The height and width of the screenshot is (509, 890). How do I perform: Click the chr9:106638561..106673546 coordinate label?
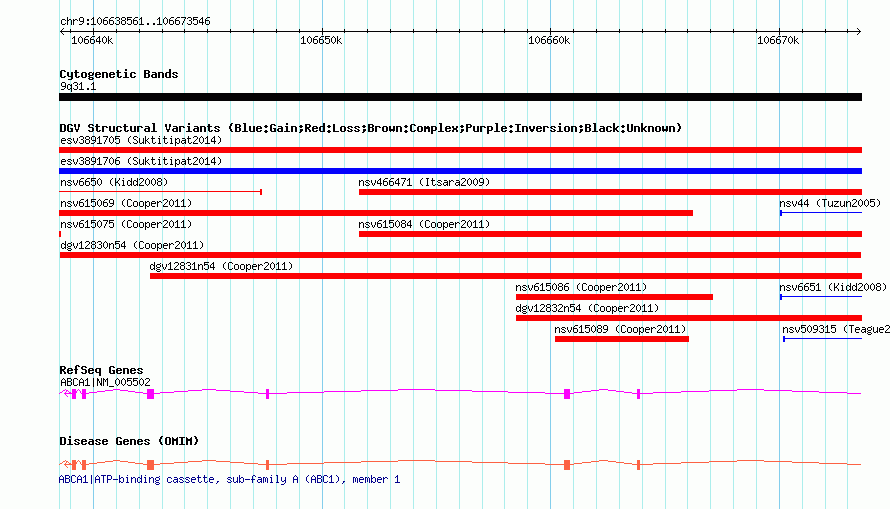[x=135, y=21]
